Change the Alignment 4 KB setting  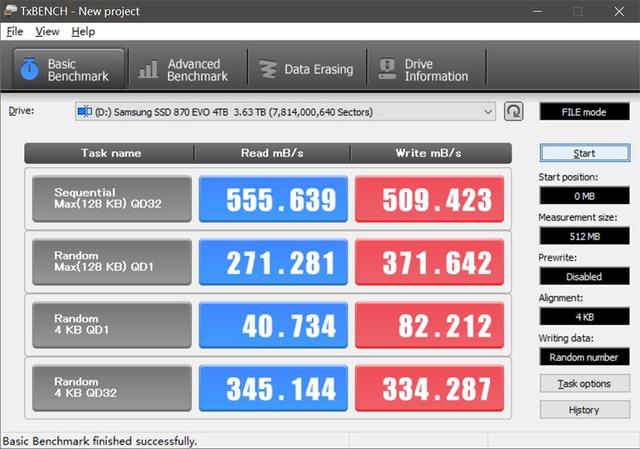[x=584, y=317]
